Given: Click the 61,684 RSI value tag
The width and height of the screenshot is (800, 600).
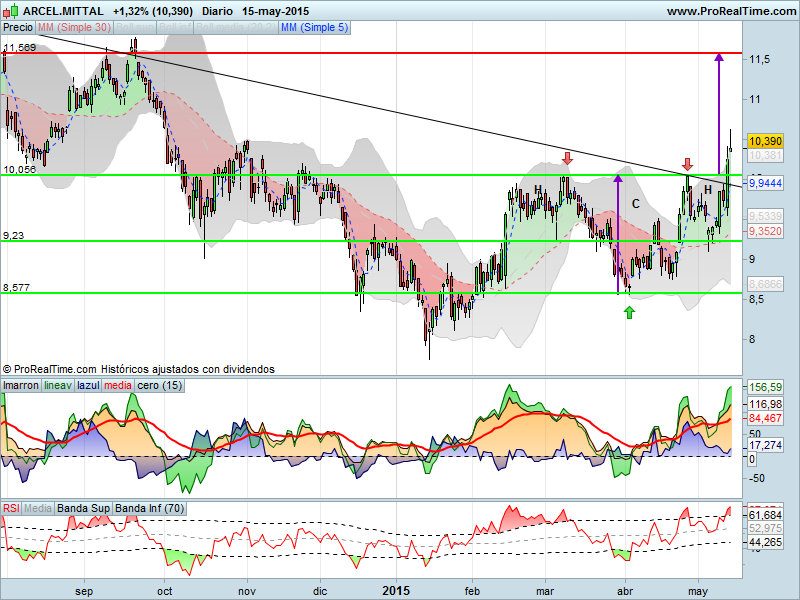Looking at the screenshot, I should point(765,515).
